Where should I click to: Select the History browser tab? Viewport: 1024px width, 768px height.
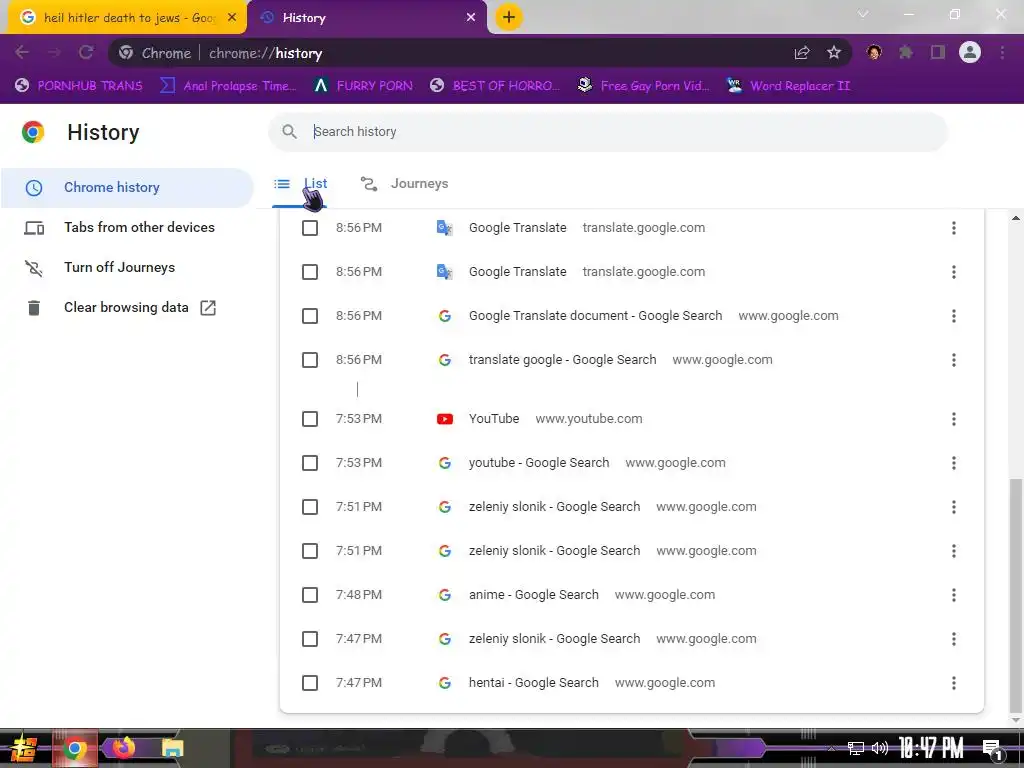click(x=368, y=18)
